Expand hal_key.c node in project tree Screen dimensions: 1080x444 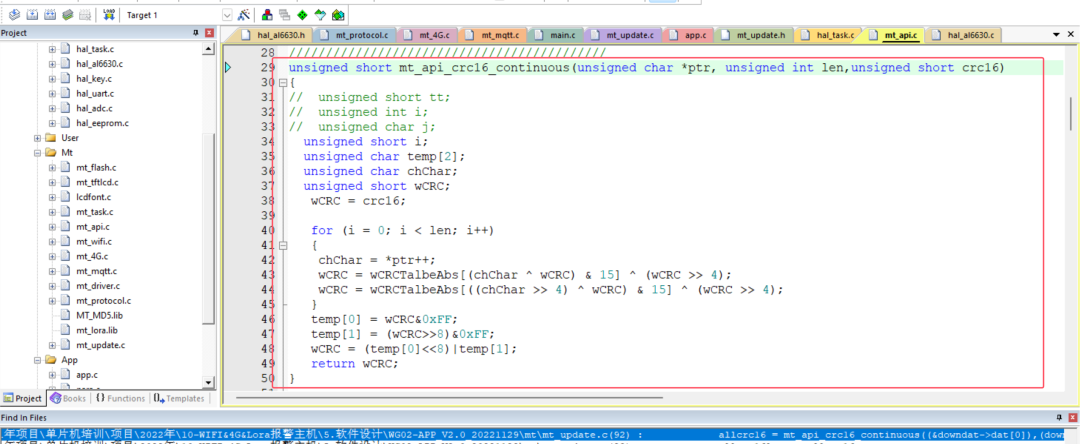(x=52, y=78)
